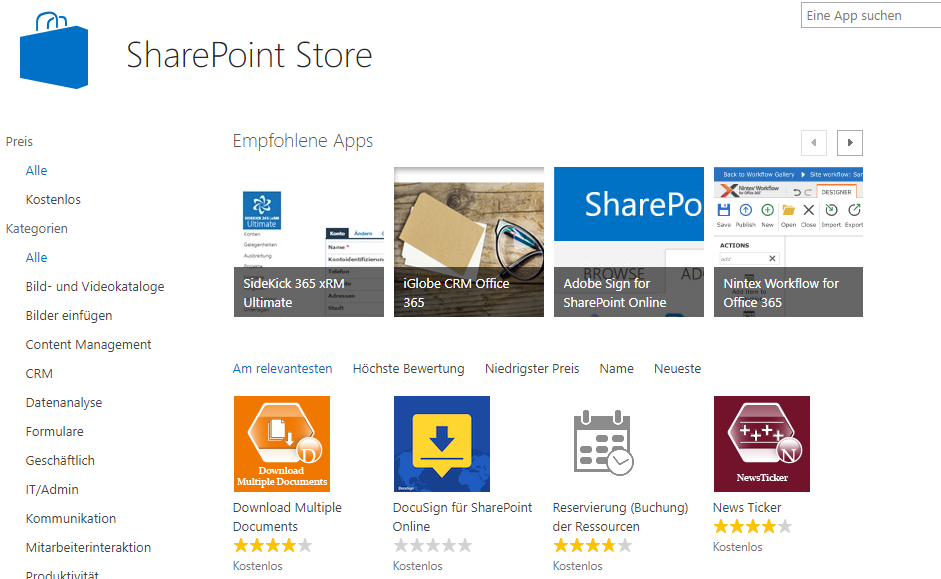
Task: Sort apps by Höchste Bewertung
Action: pos(408,369)
